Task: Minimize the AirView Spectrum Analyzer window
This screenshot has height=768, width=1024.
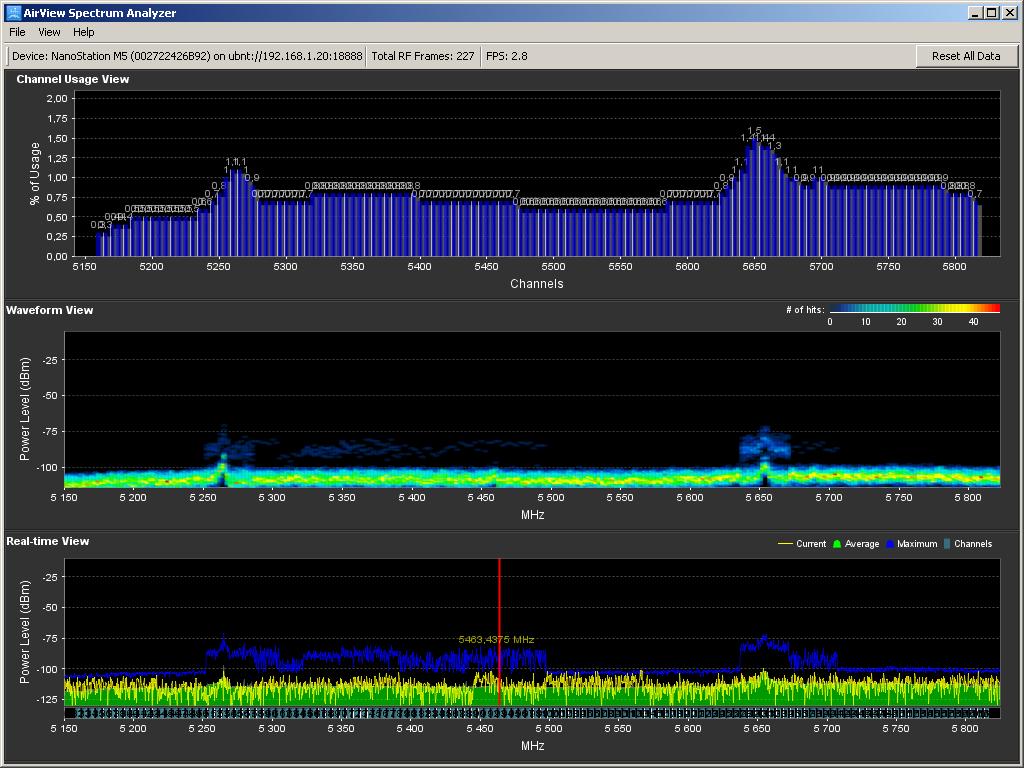Action: point(975,13)
